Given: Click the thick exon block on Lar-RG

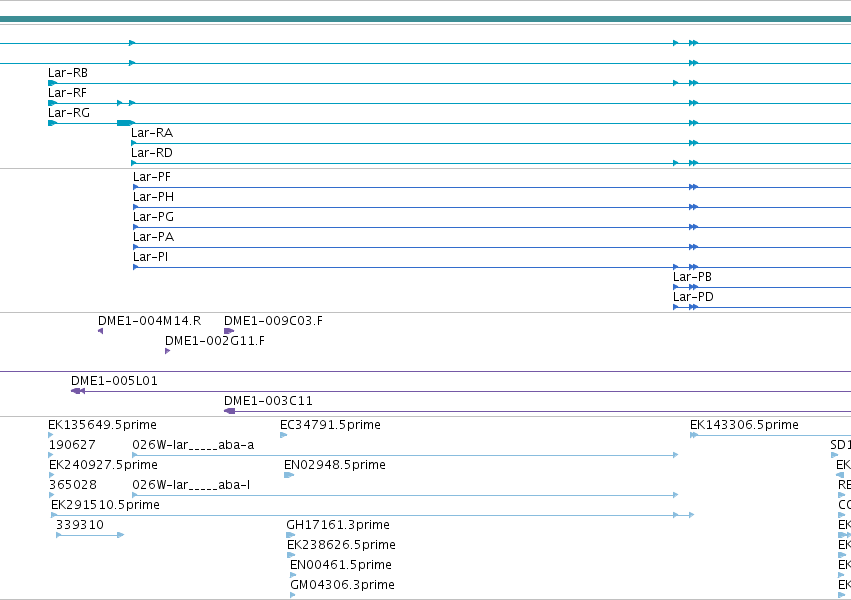Looking at the screenshot, I should click(125, 123).
